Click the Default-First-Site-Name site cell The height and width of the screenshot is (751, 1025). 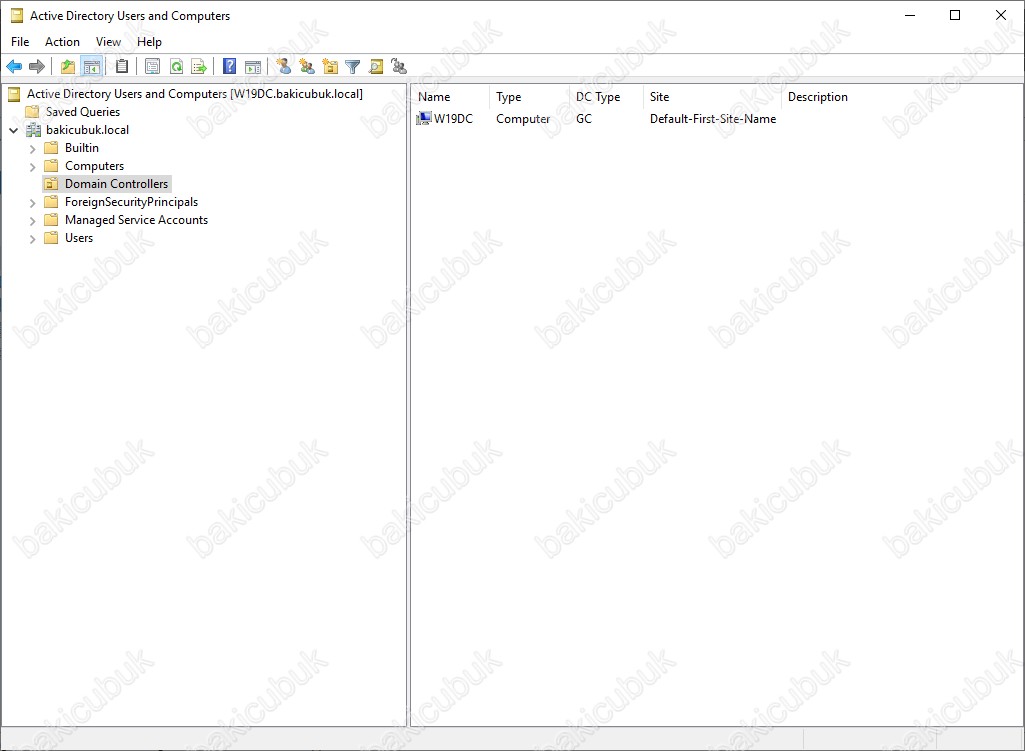pos(713,119)
